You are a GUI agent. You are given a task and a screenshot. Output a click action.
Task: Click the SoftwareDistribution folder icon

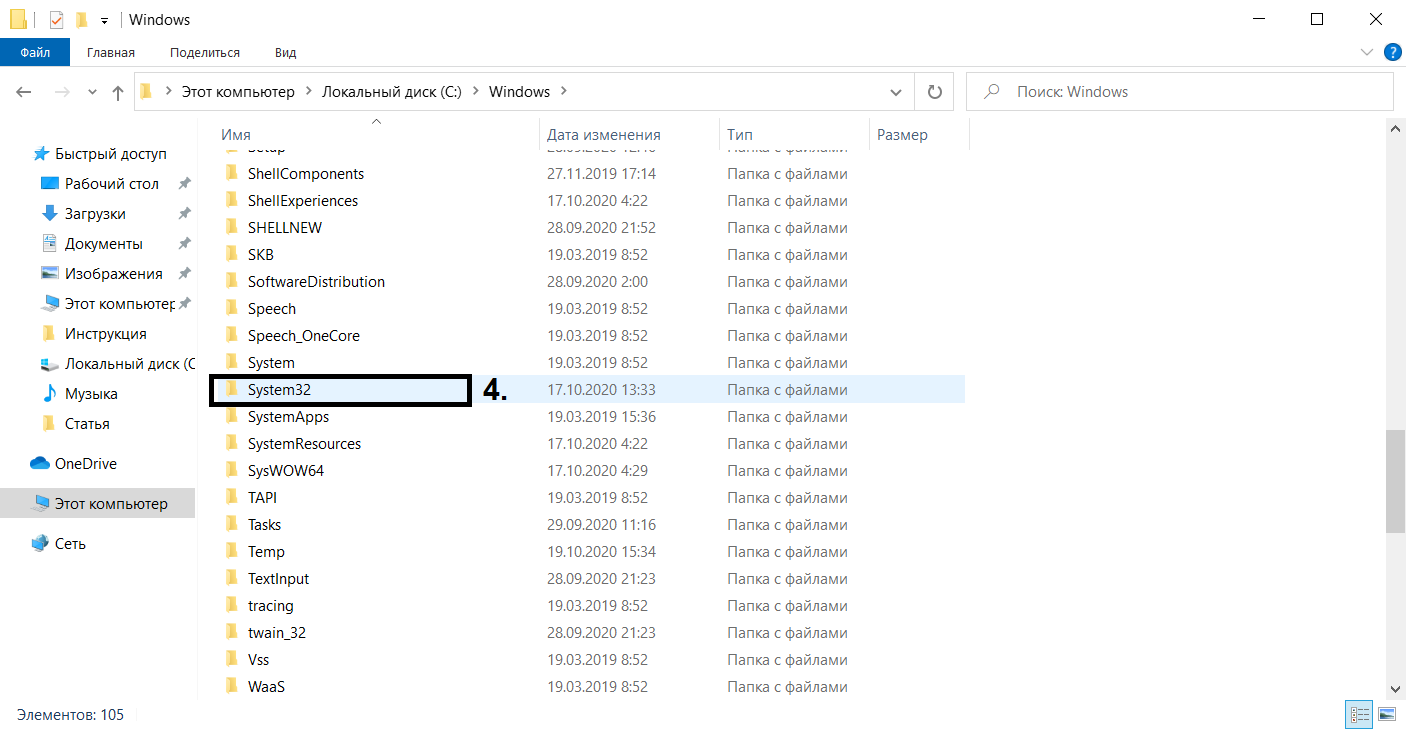coord(231,281)
